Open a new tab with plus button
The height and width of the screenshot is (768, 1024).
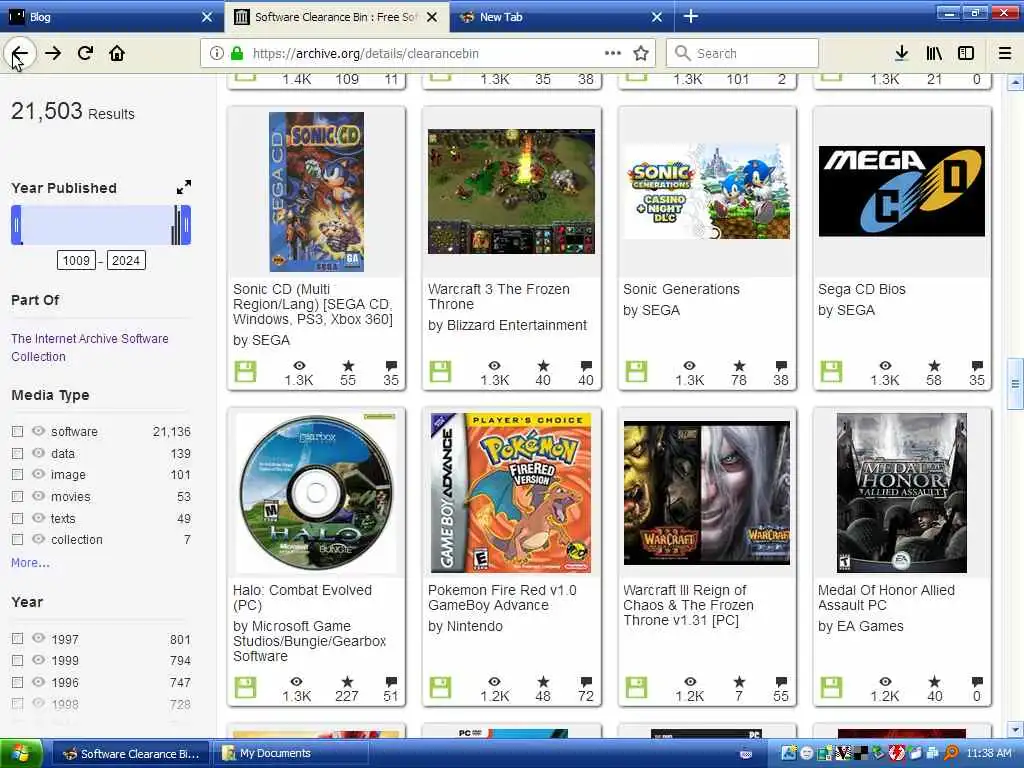(x=691, y=16)
